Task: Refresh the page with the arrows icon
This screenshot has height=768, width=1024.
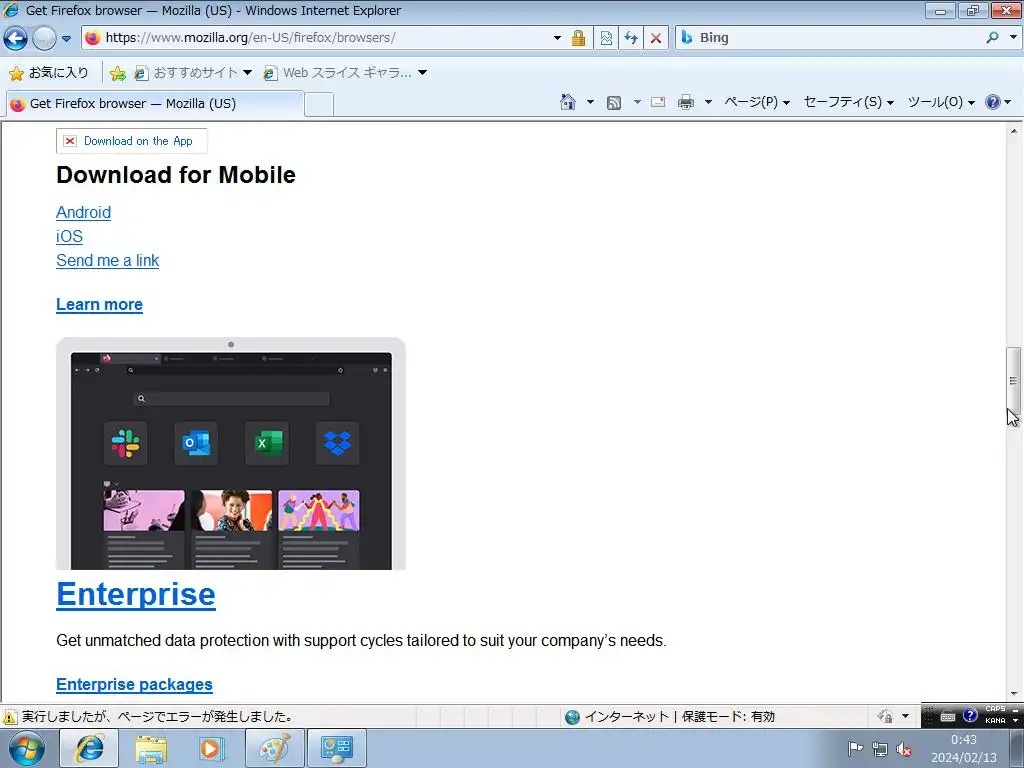Action: point(630,38)
